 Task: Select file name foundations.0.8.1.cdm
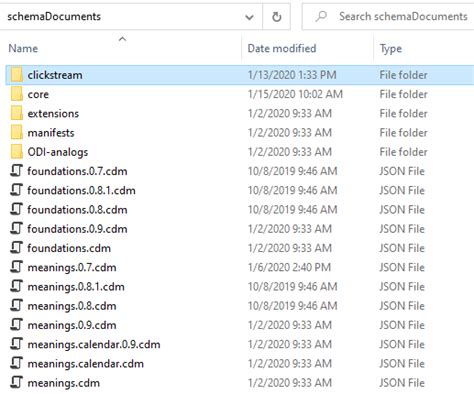[x=81, y=191]
